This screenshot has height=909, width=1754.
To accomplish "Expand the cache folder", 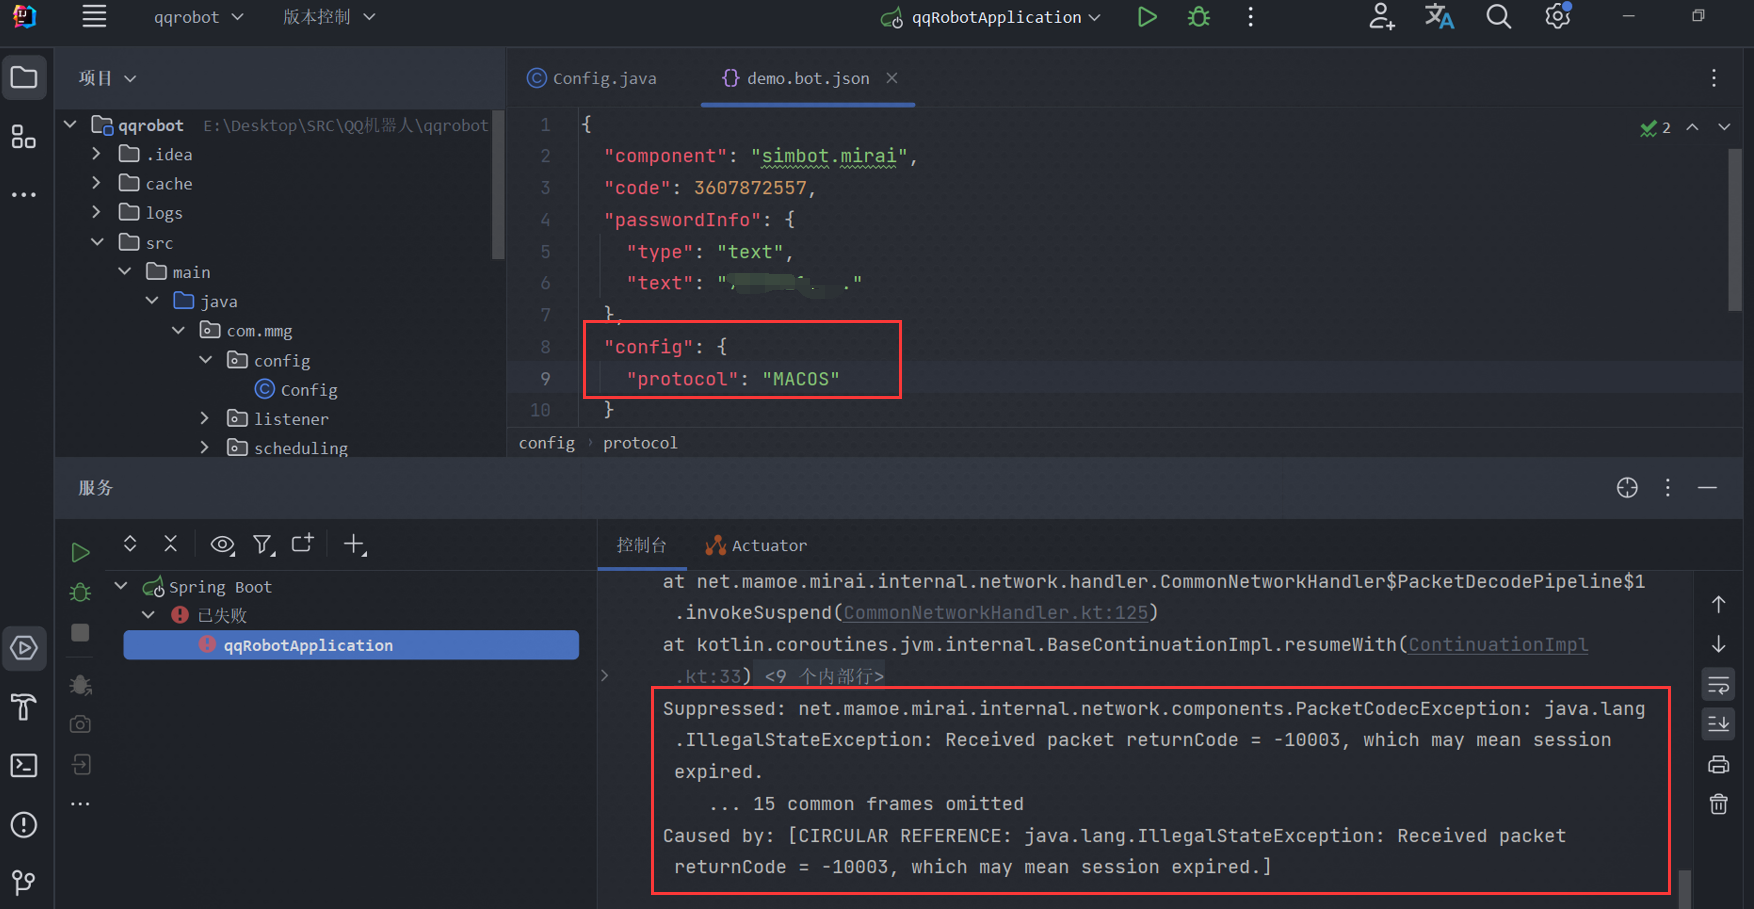I will pos(96,183).
